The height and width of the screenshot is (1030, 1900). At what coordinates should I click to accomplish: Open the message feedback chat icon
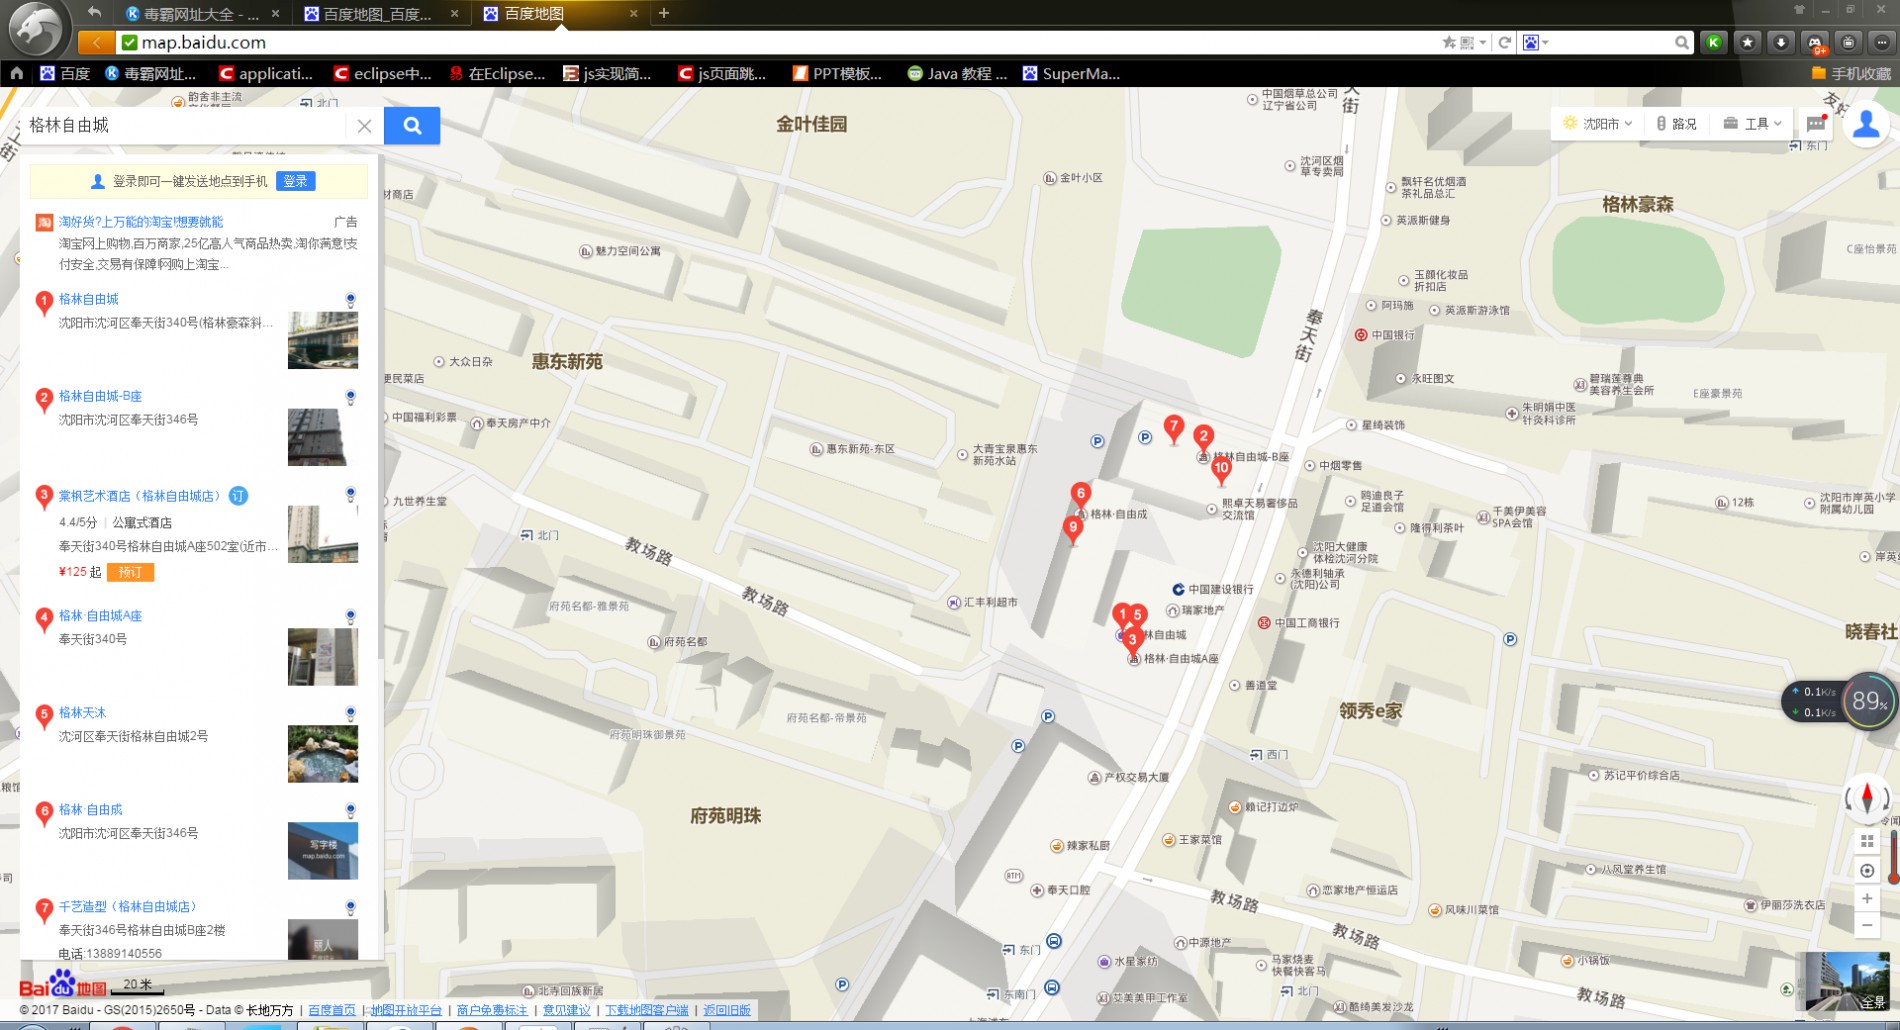click(x=1816, y=124)
